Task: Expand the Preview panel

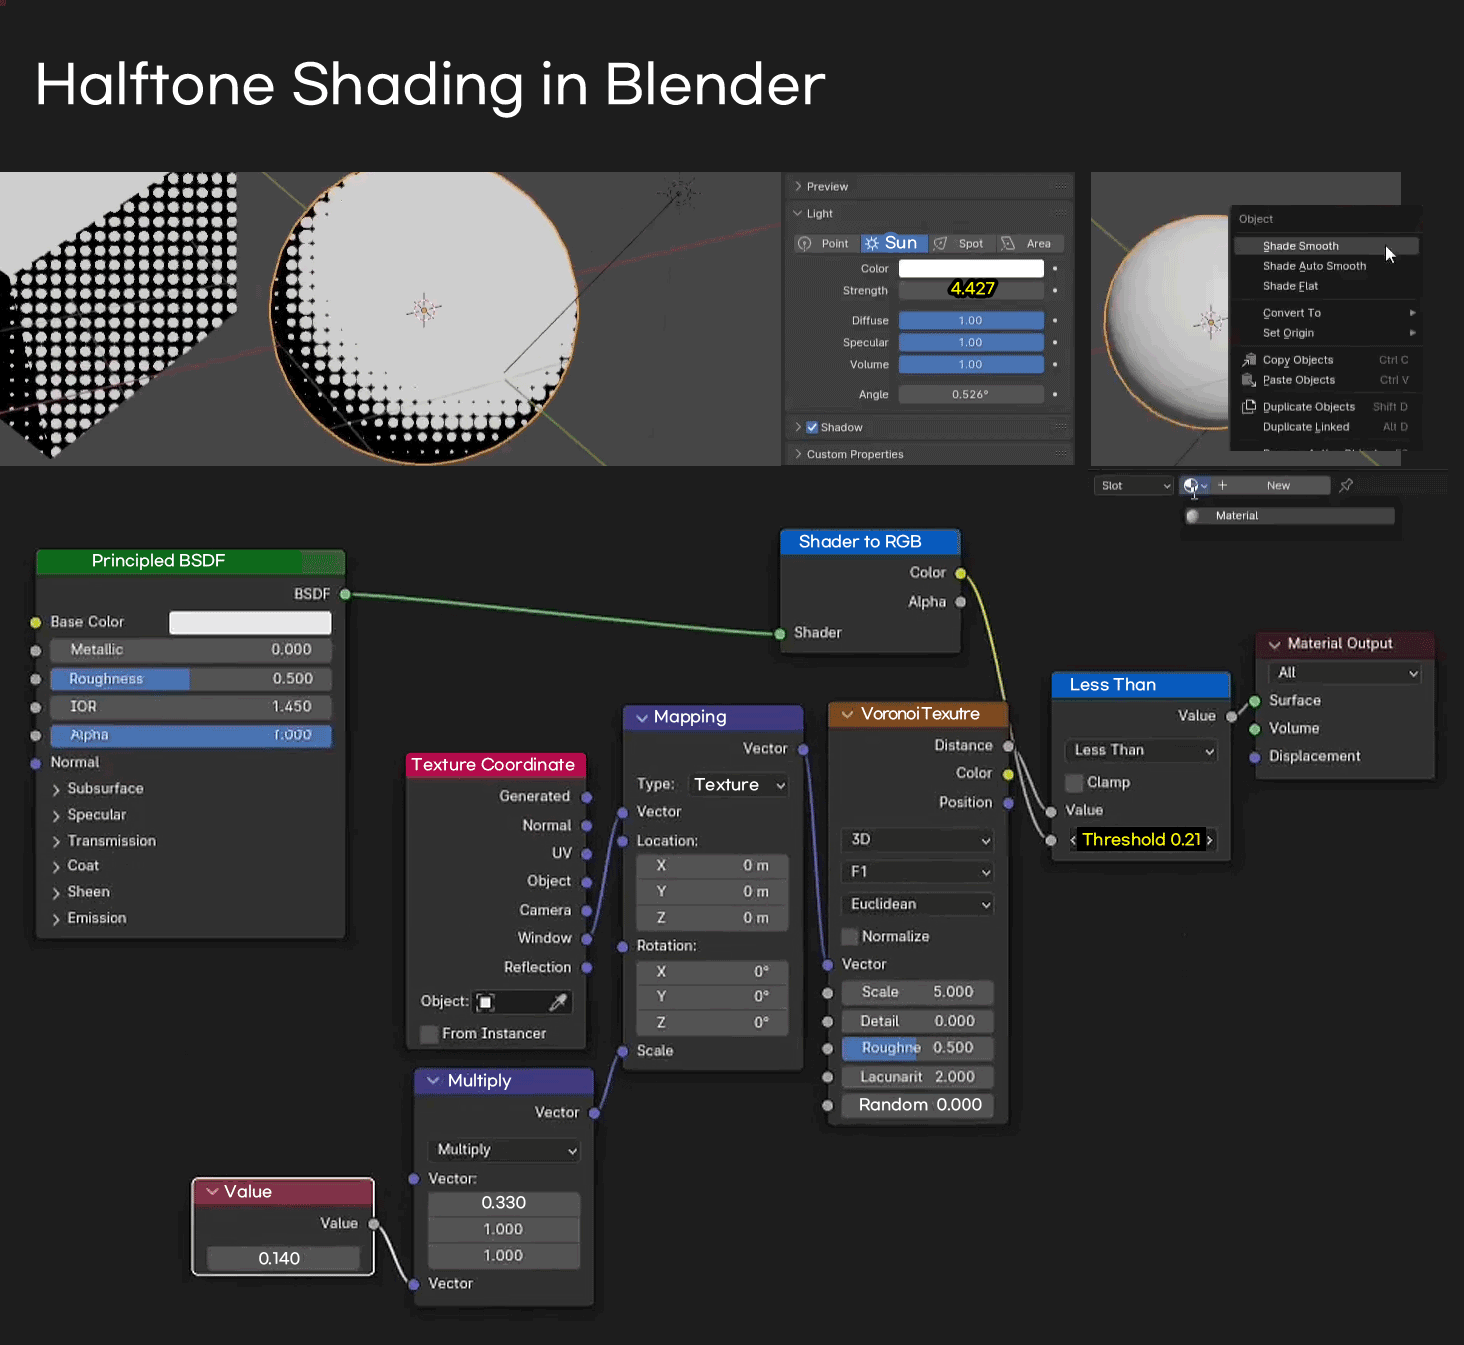Action: click(x=798, y=187)
